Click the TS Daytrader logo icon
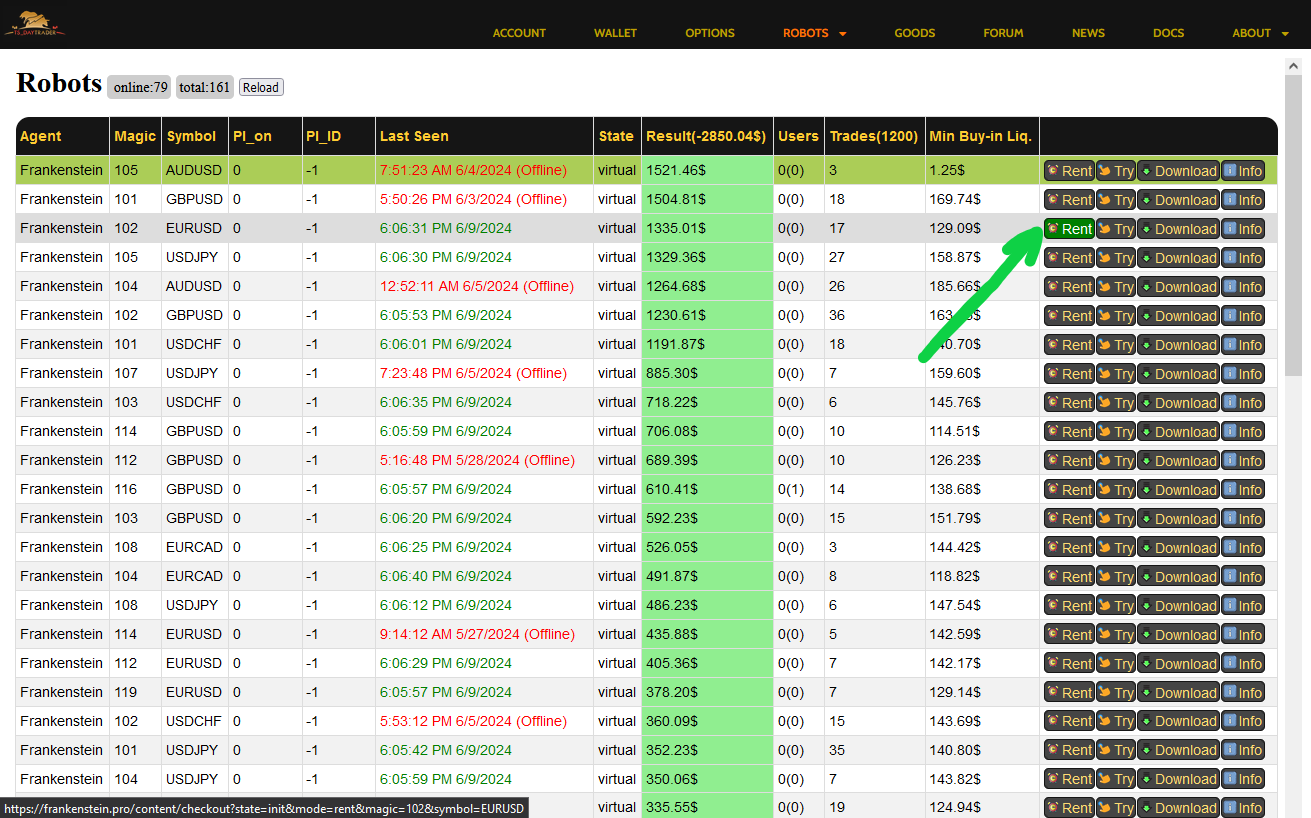1311x818 pixels. pos(35,25)
